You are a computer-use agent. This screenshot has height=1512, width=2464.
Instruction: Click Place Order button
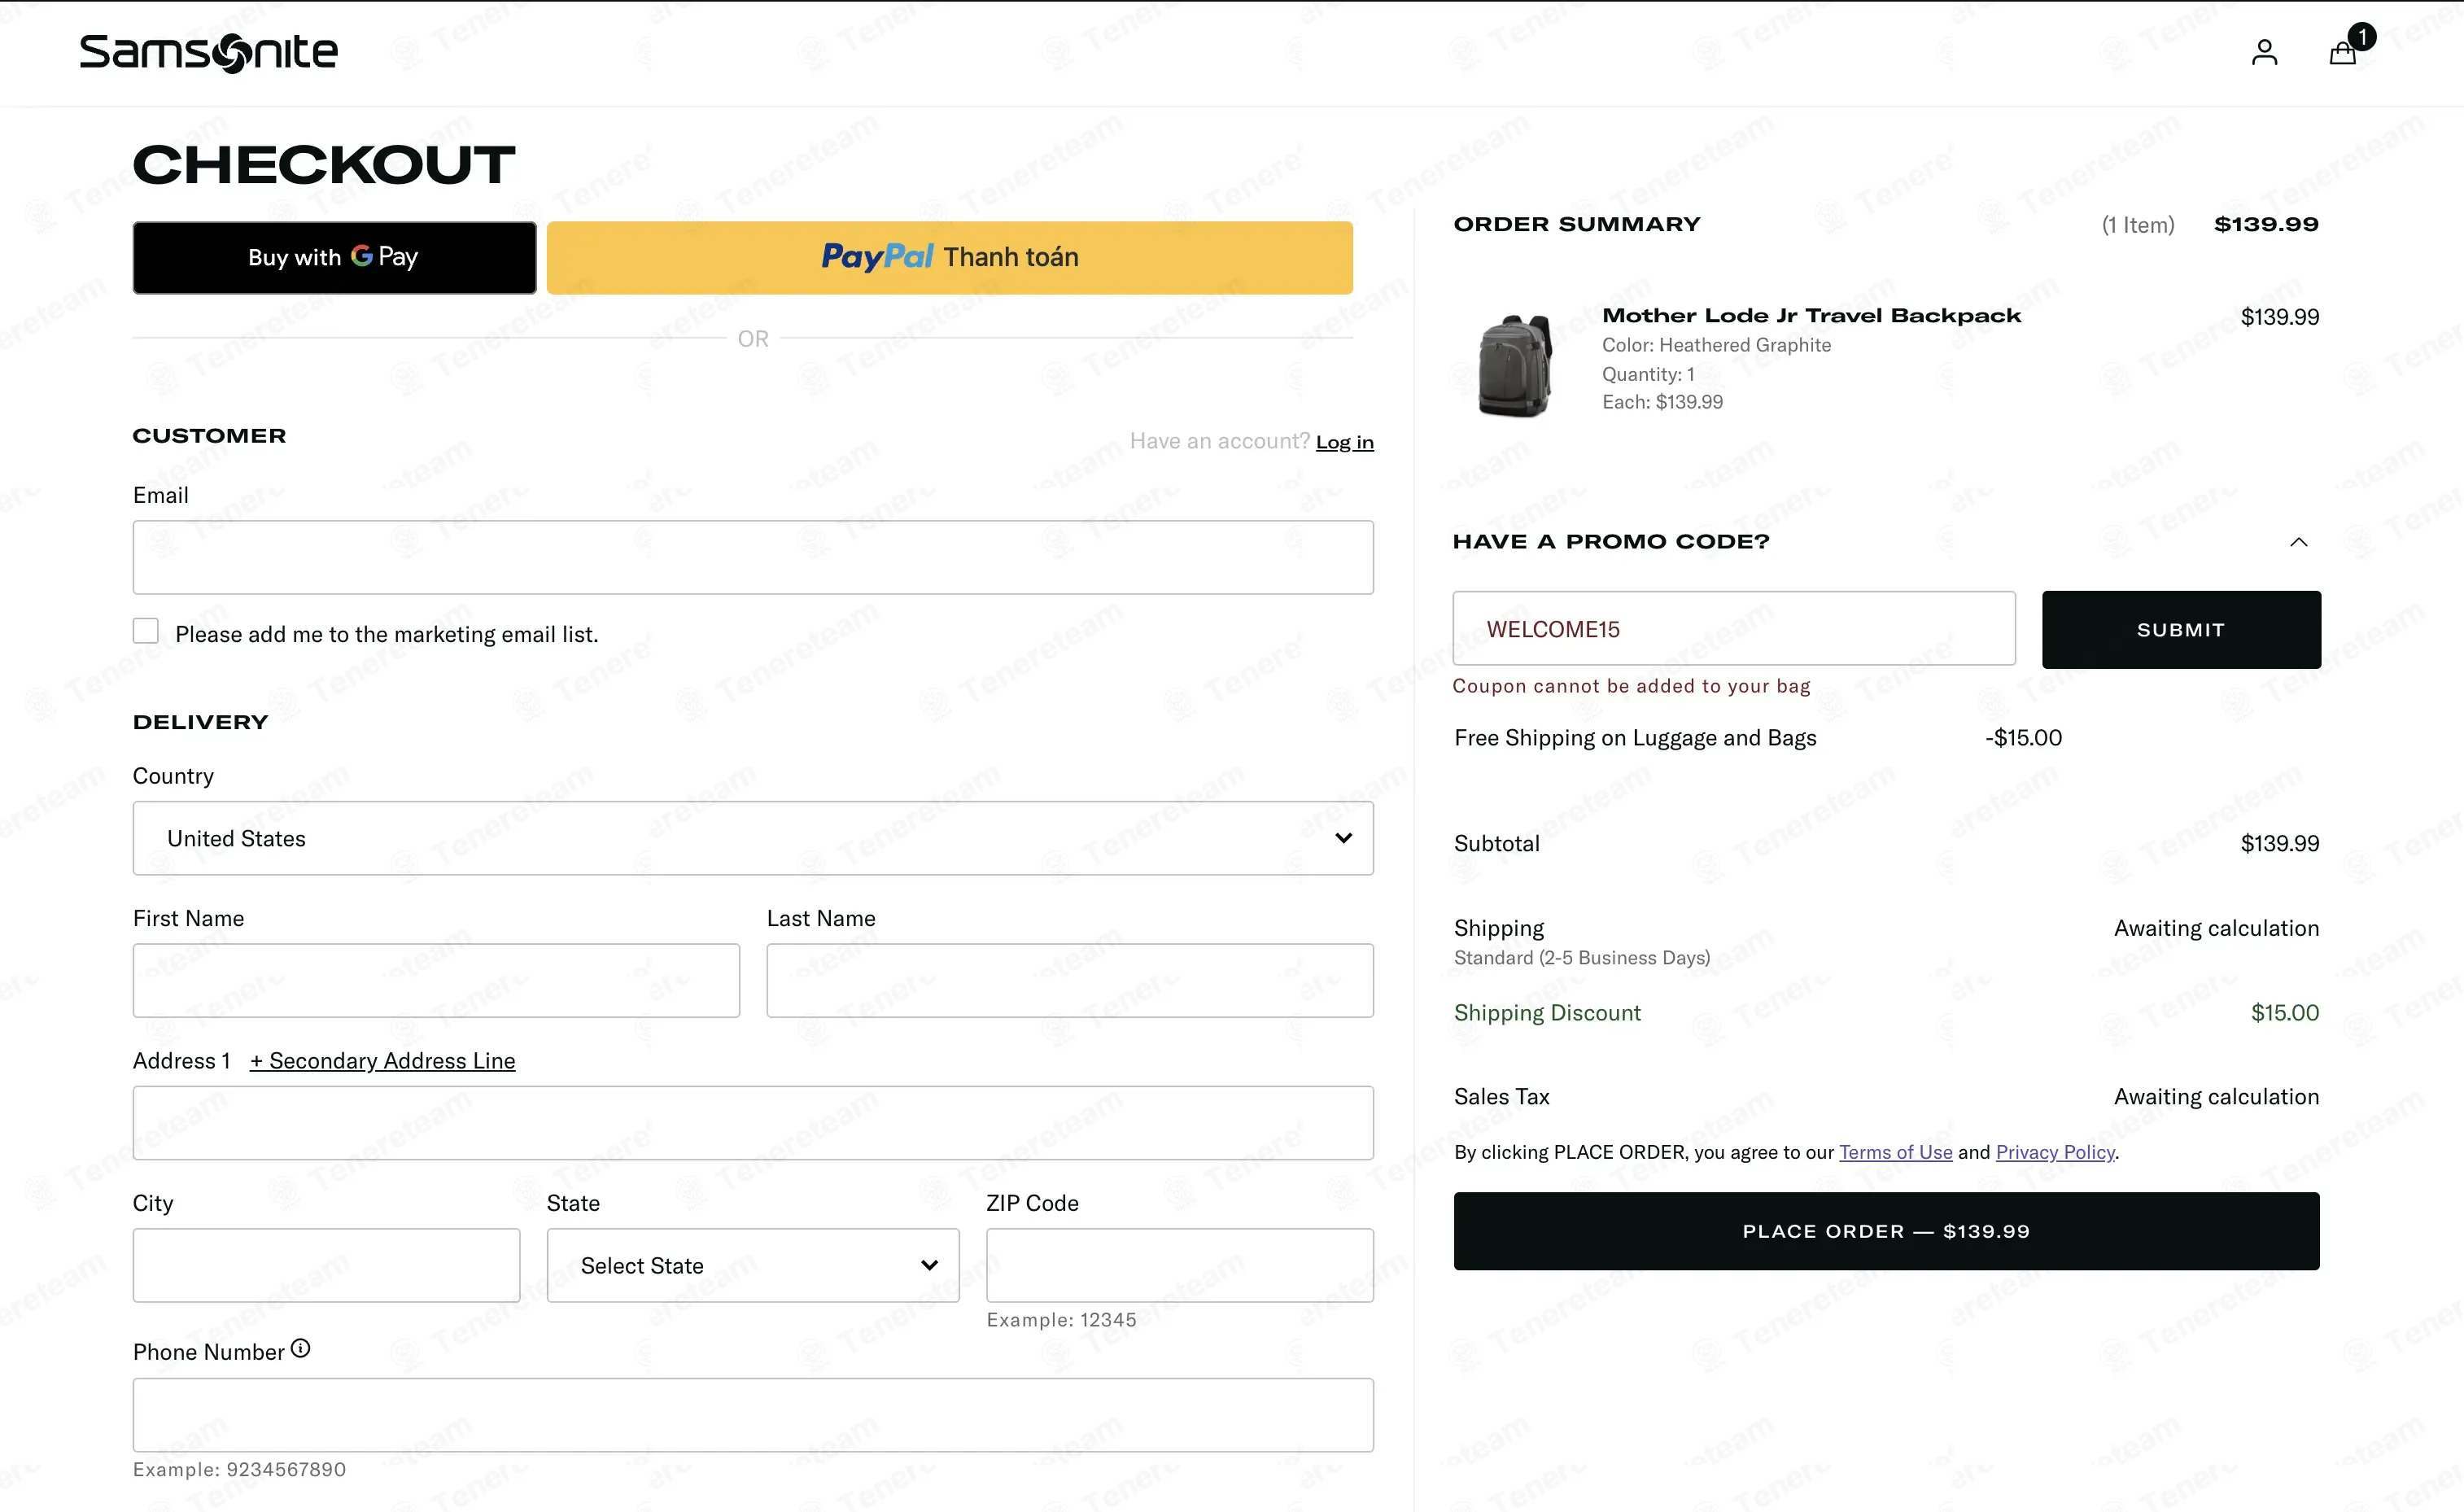1886,1231
